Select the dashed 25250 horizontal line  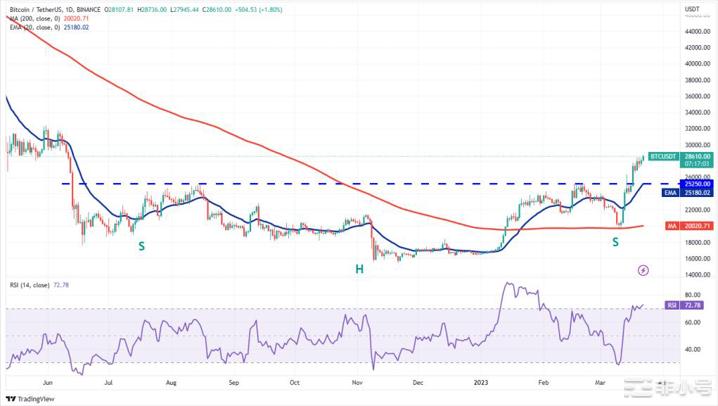300,184
